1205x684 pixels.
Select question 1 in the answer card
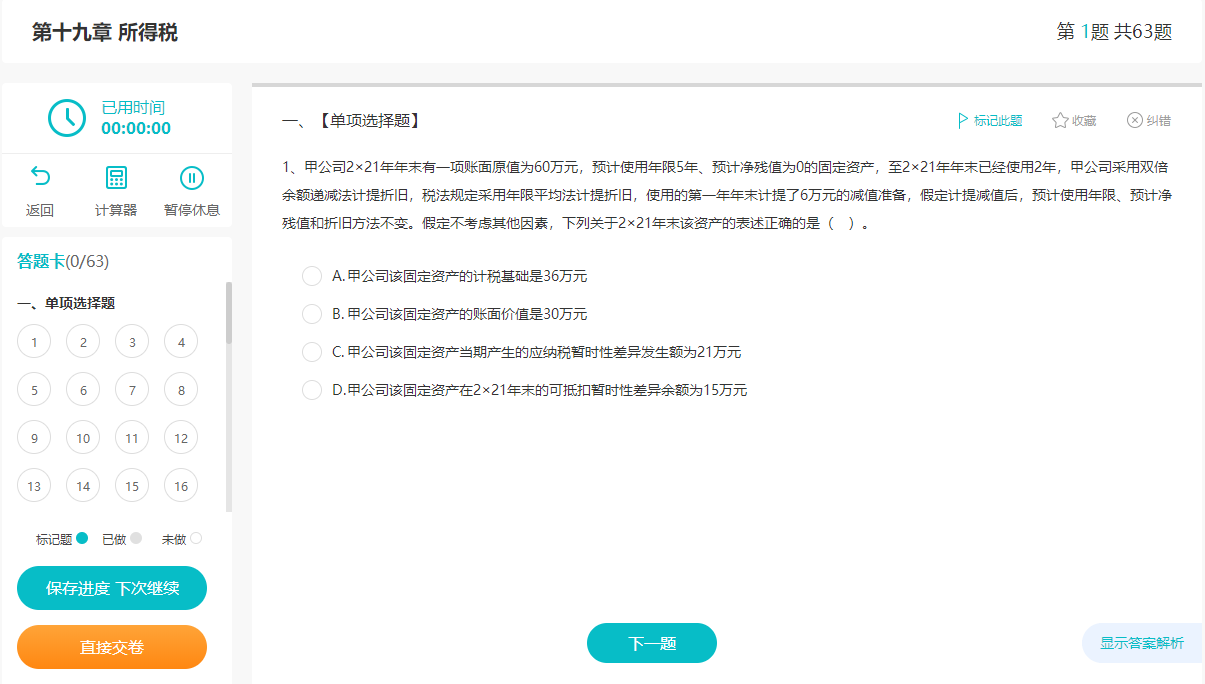[34, 341]
